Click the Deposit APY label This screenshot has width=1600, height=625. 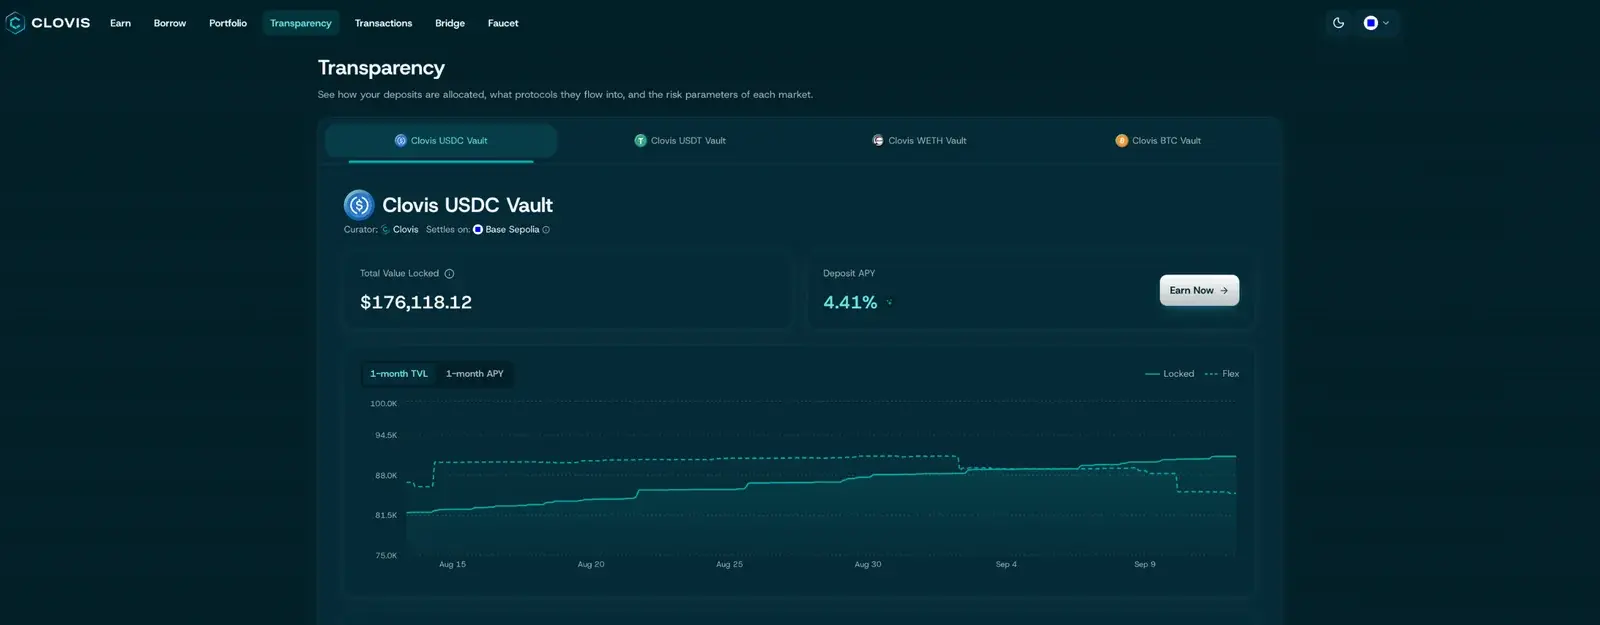point(849,274)
